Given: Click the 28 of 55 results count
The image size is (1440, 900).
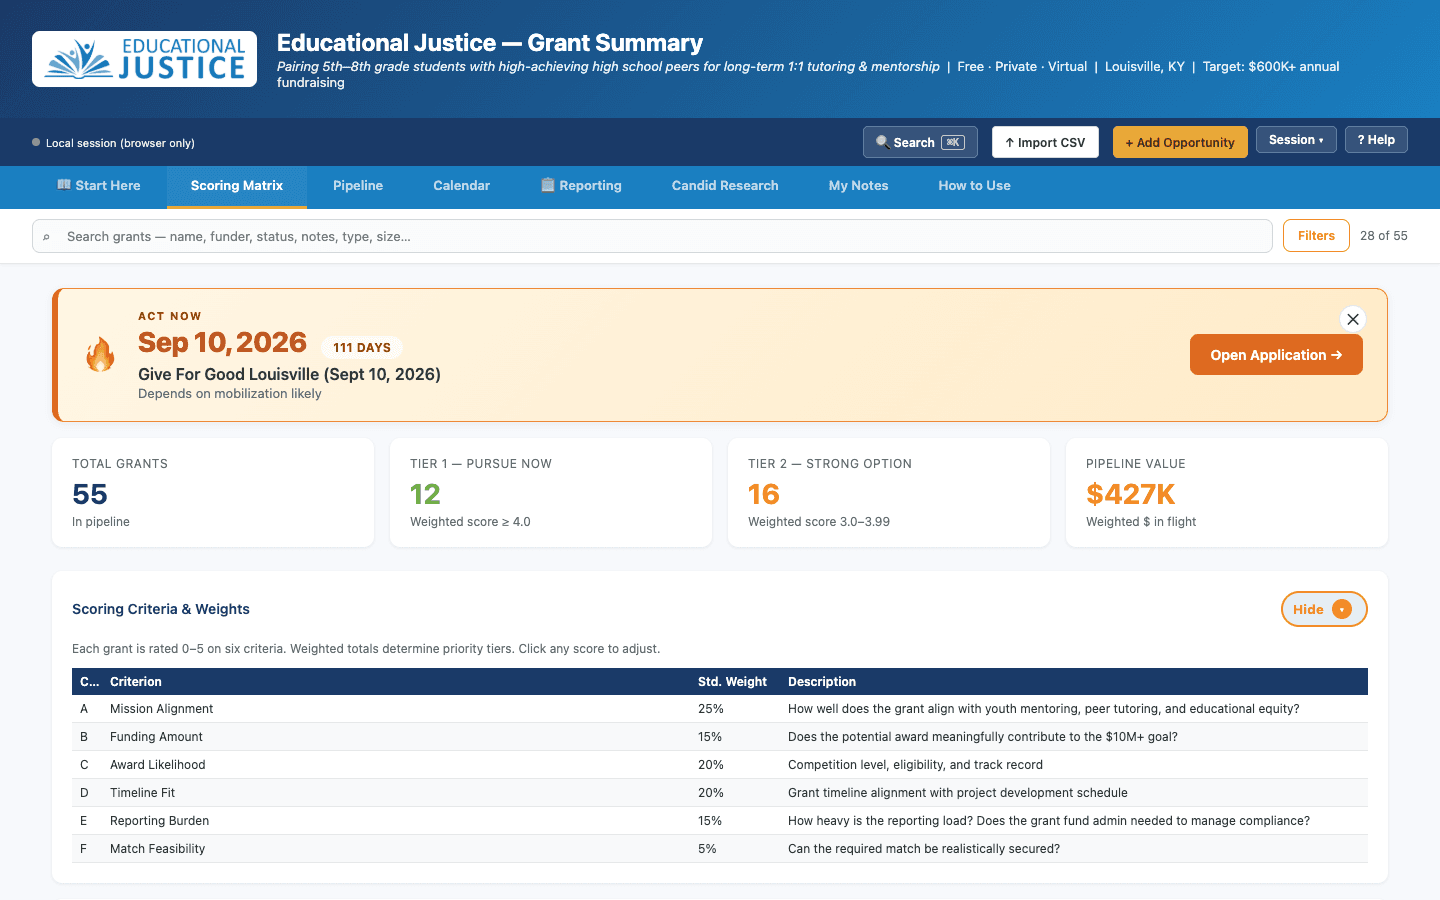Looking at the screenshot, I should tap(1384, 236).
